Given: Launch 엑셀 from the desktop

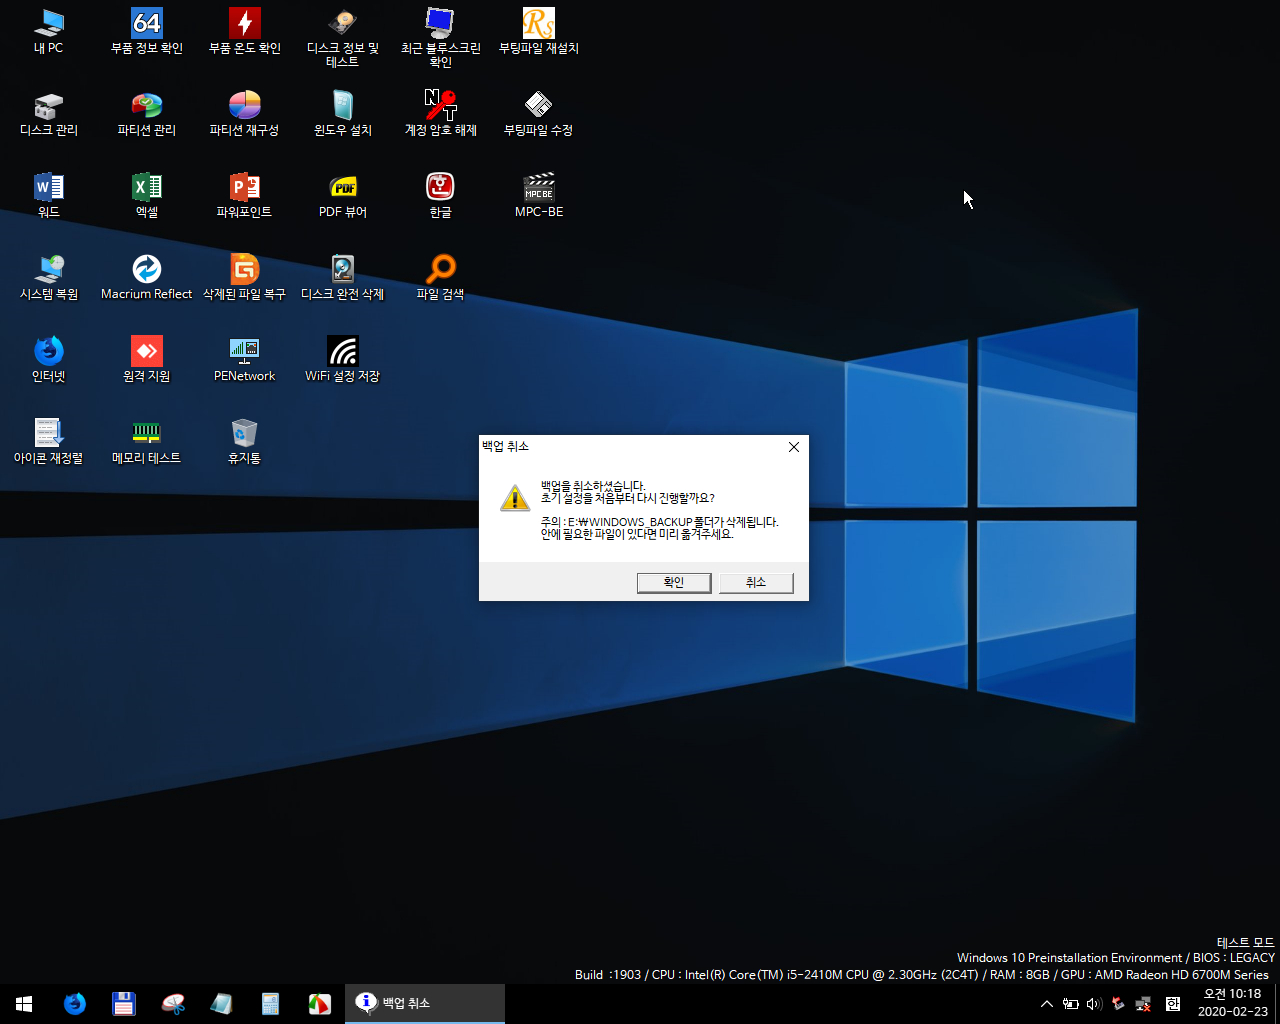Looking at the screenshot, I should (x=146, y=196).
